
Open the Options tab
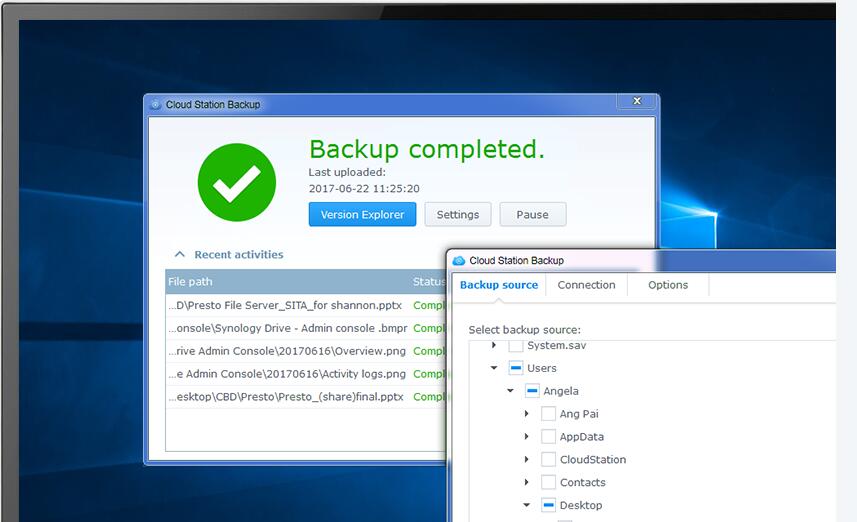667,285
